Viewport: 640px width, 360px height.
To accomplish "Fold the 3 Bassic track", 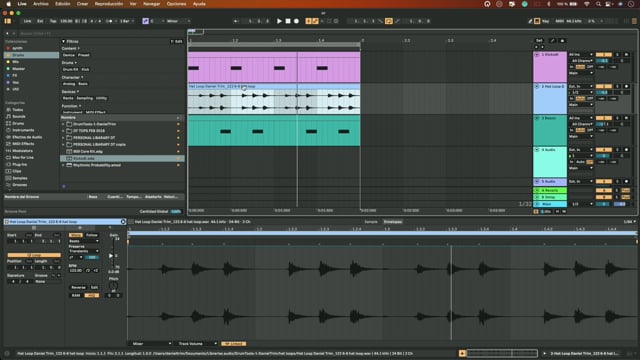I will click(x=537, y=118).
